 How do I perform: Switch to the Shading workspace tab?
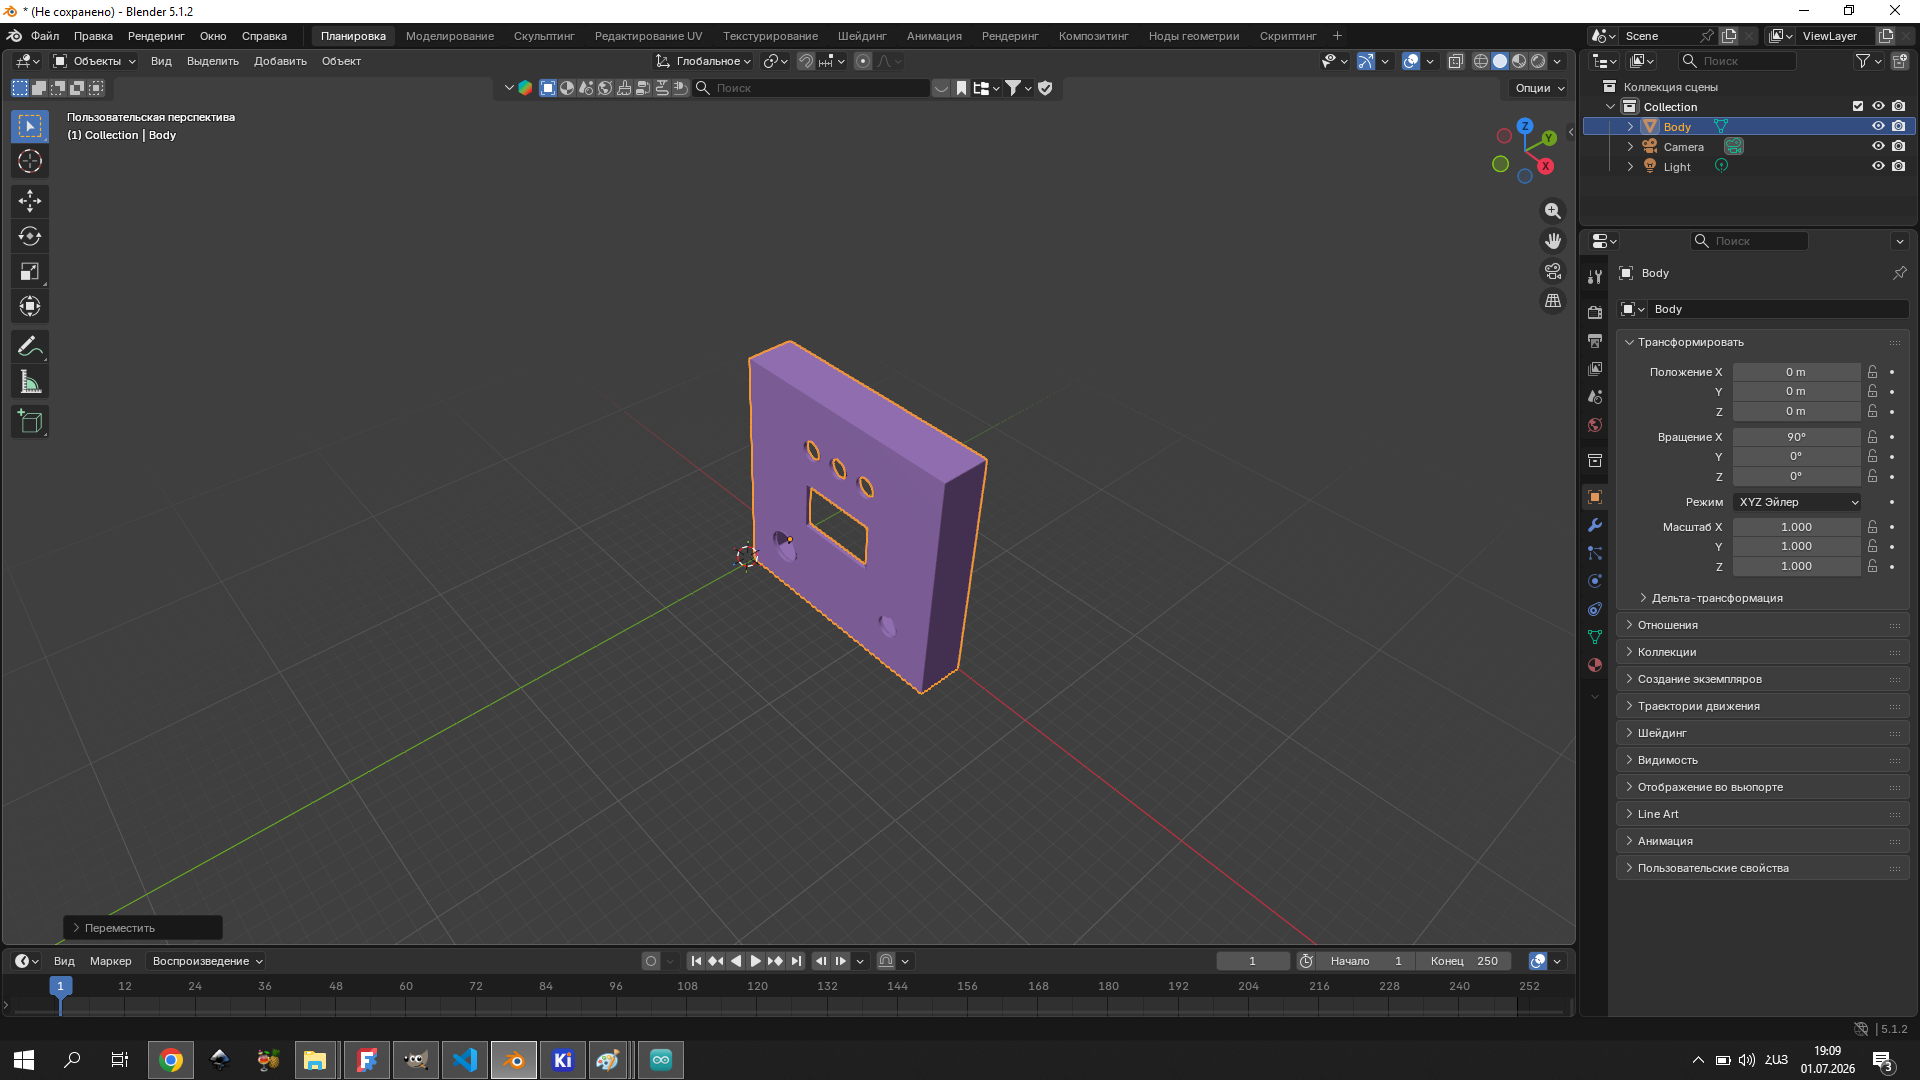point(862,36)
